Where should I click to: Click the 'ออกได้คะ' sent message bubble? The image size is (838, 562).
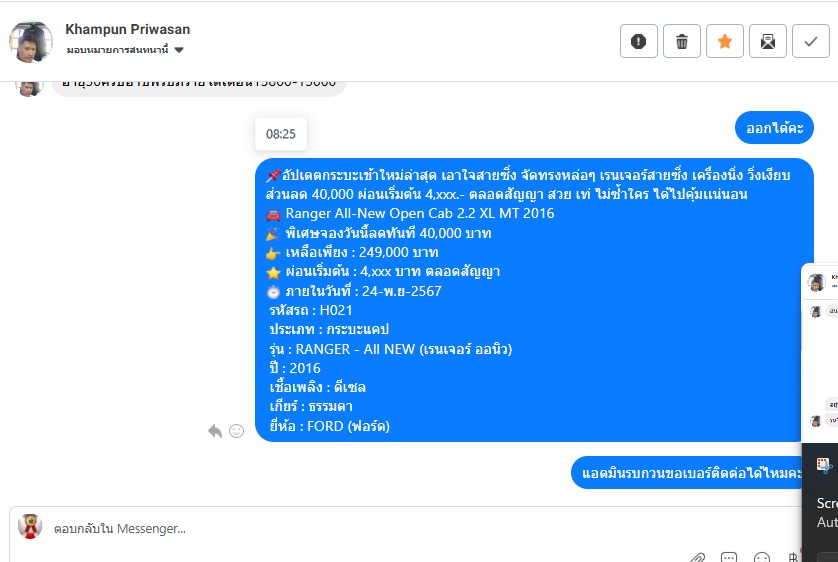[x=774, y=128]
